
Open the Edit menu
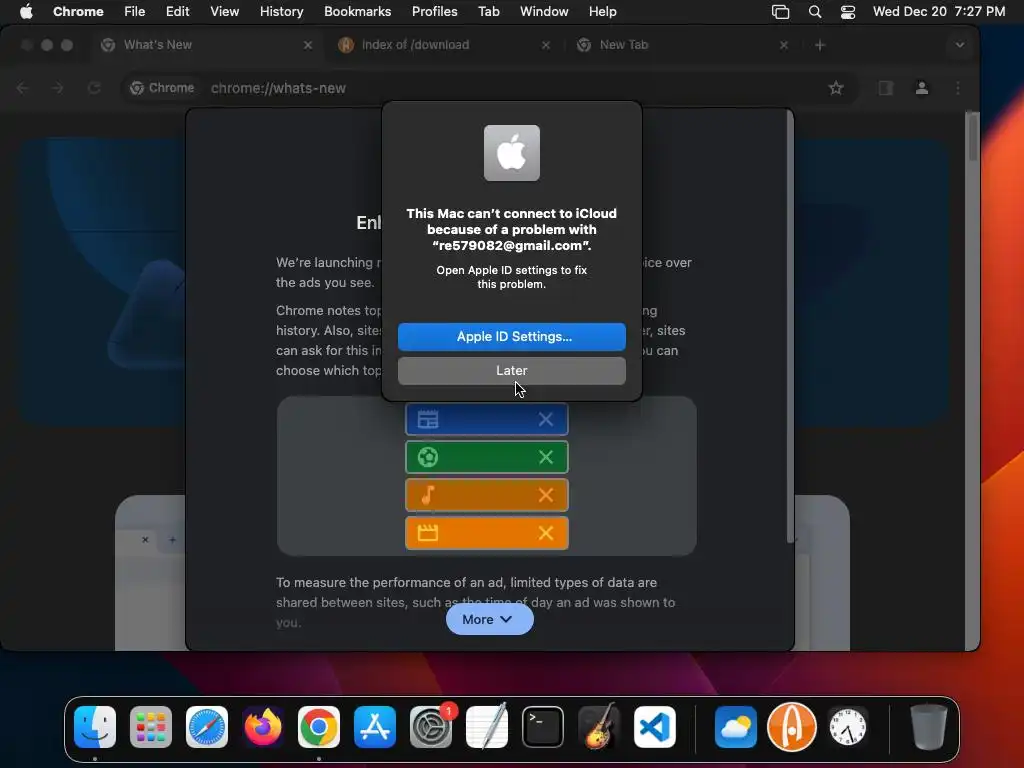(x=177, y=11)
